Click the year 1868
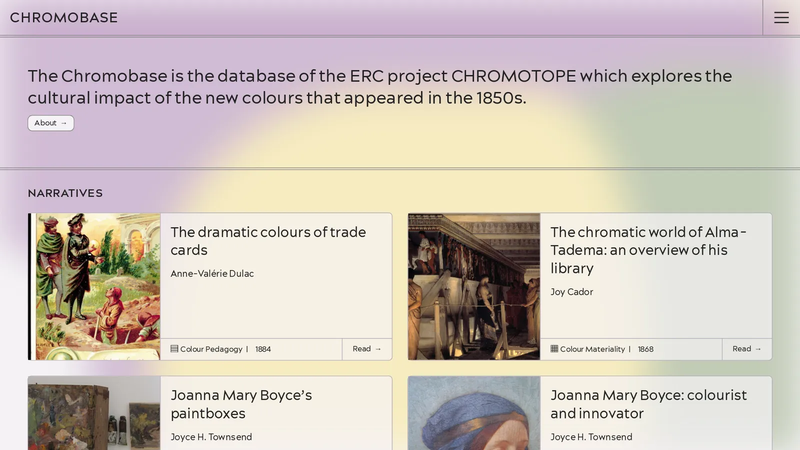The image size is (800, 450). coord(645,349)
